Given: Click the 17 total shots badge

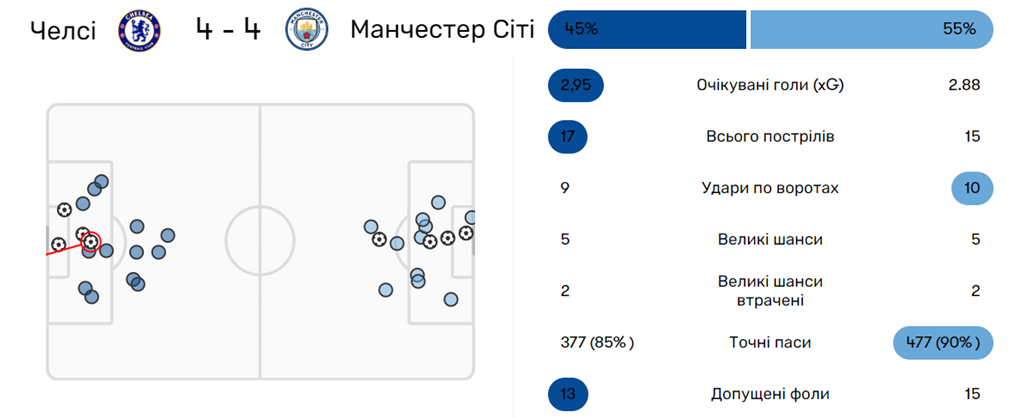Looking at the screenshot, I should click(x=568, y=137).
